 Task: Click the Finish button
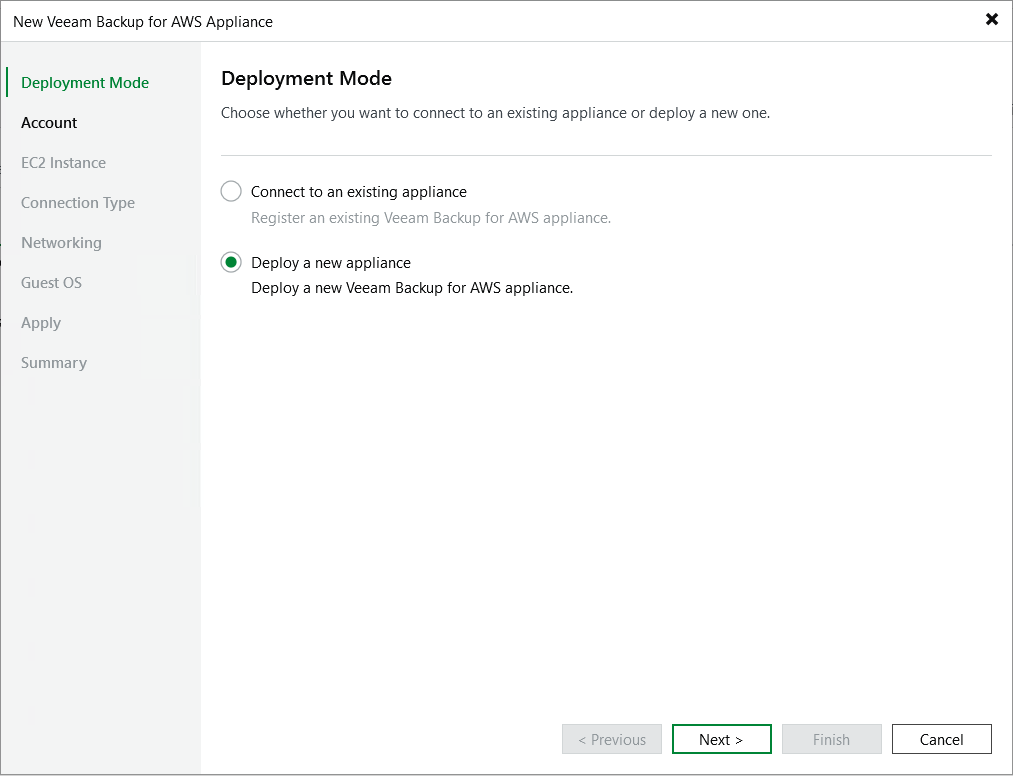831,739
